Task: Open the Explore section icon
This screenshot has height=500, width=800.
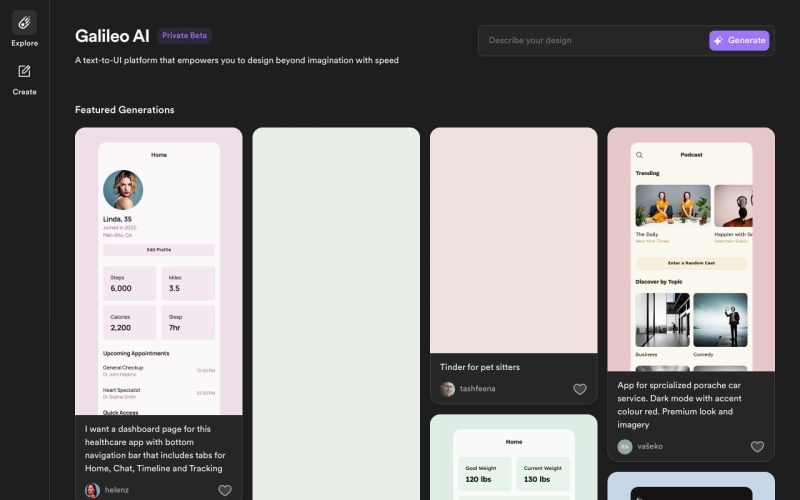Action: tap(24, 22)
